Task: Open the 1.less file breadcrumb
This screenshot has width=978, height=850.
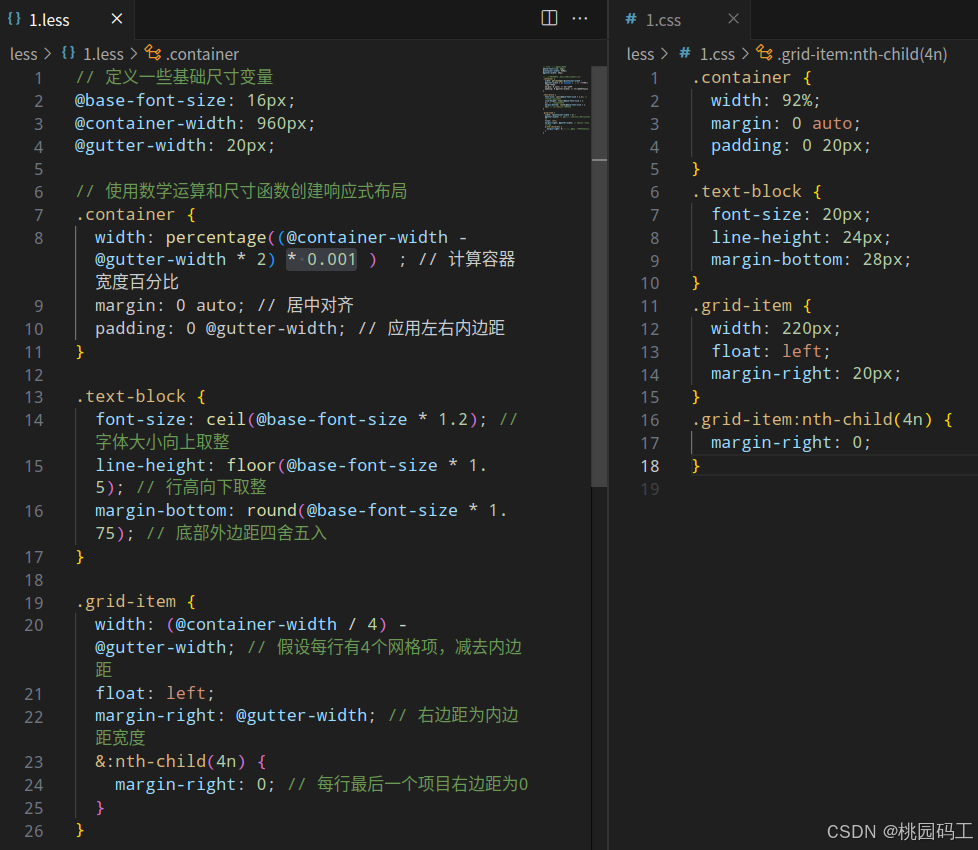Action: [104, 54]
